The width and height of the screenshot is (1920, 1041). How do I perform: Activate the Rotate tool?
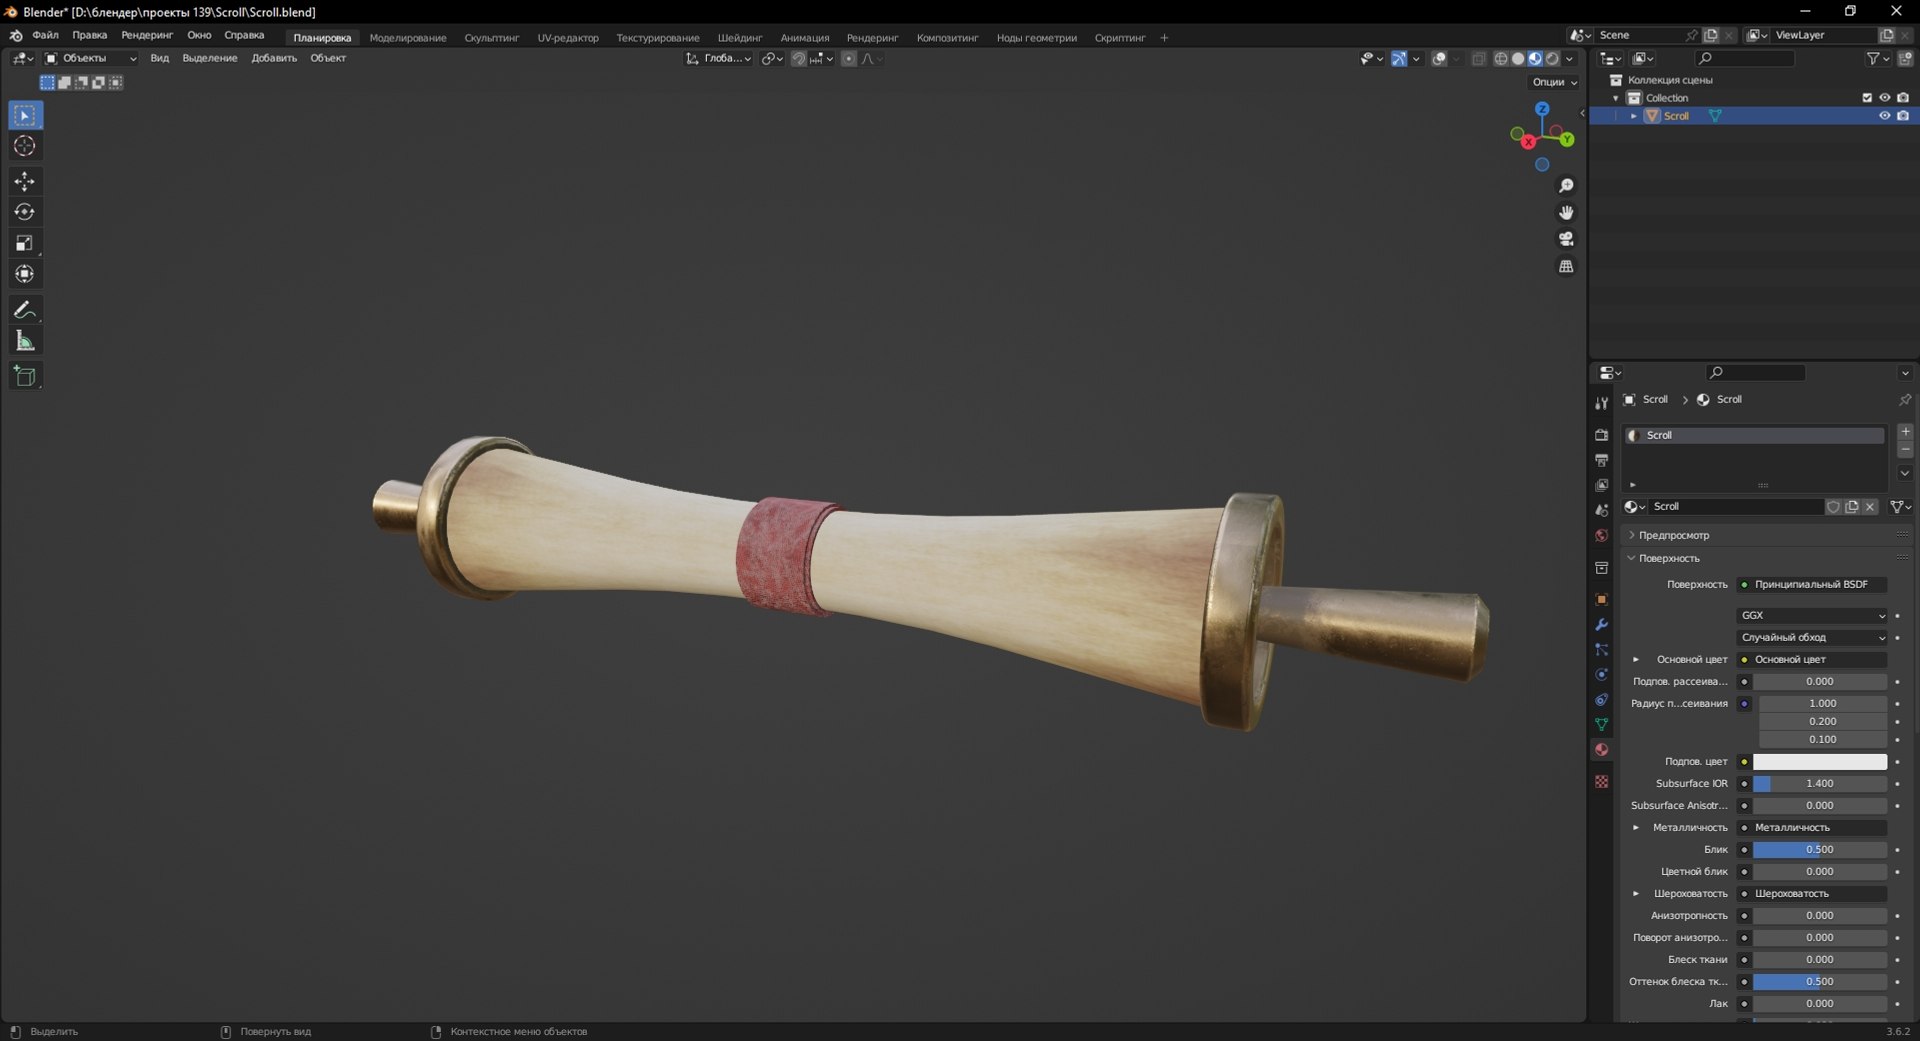25,212
